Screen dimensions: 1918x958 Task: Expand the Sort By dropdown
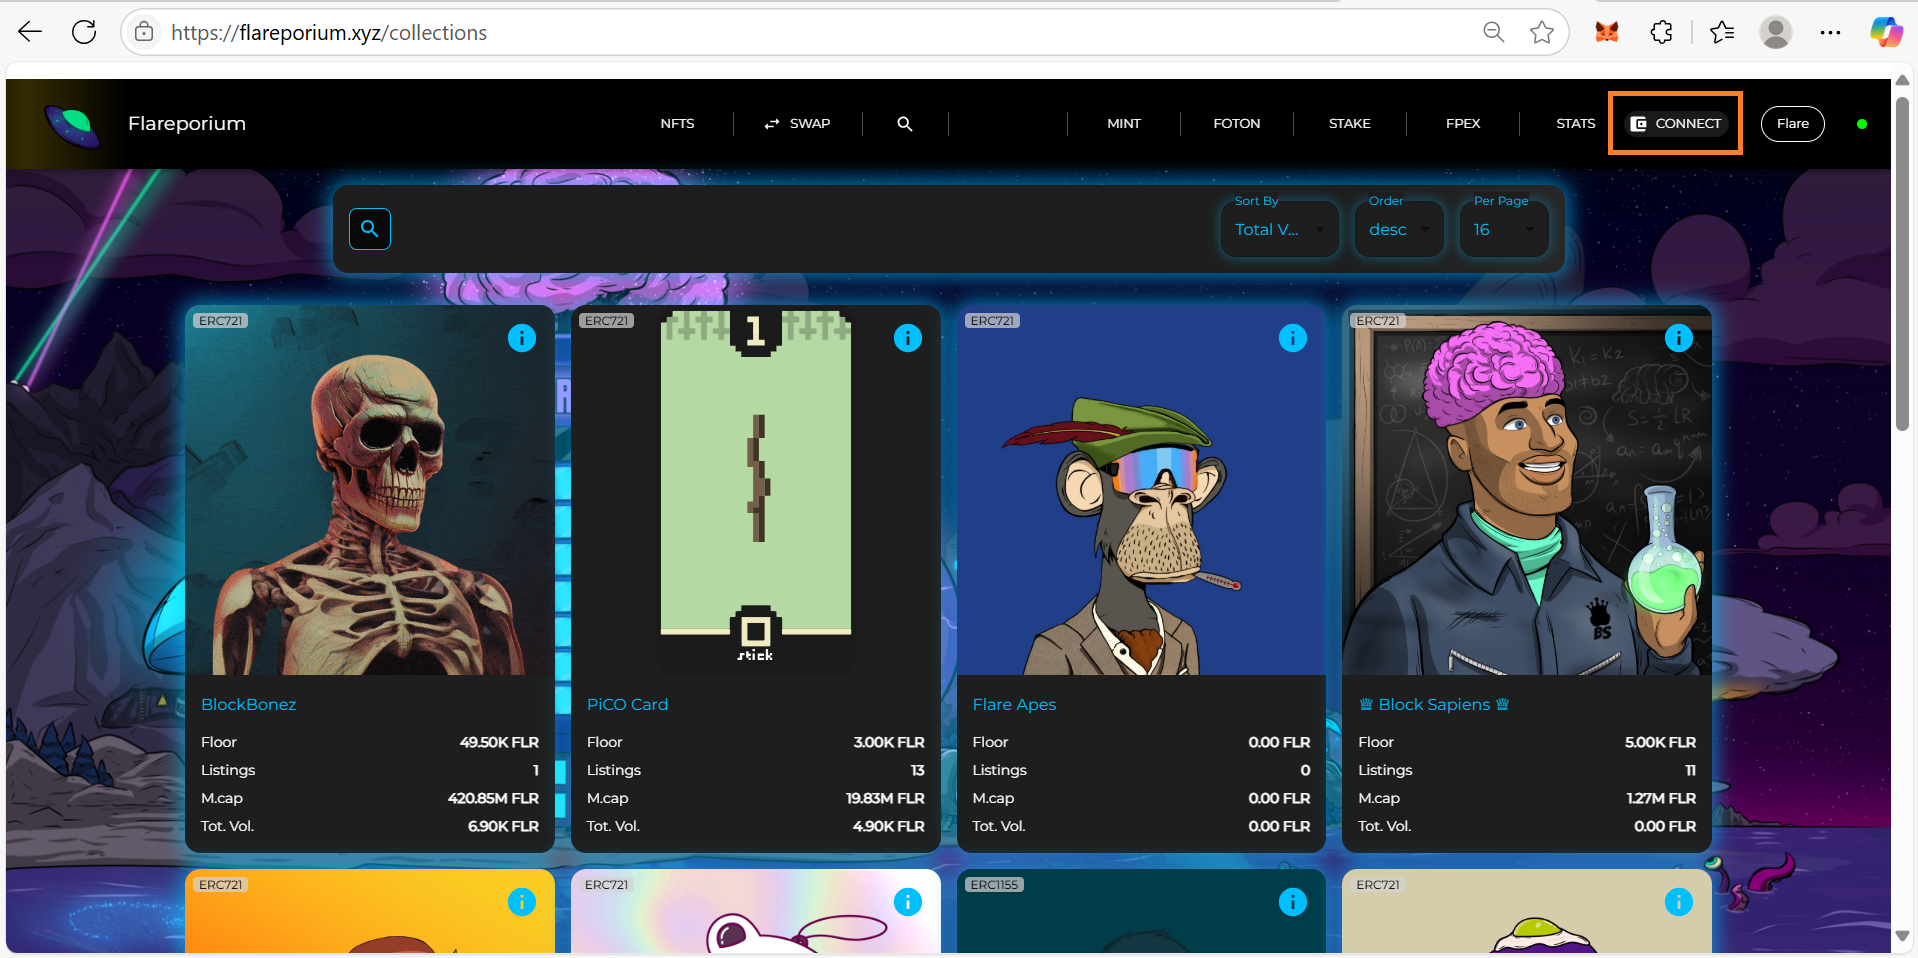(1279, 230)
